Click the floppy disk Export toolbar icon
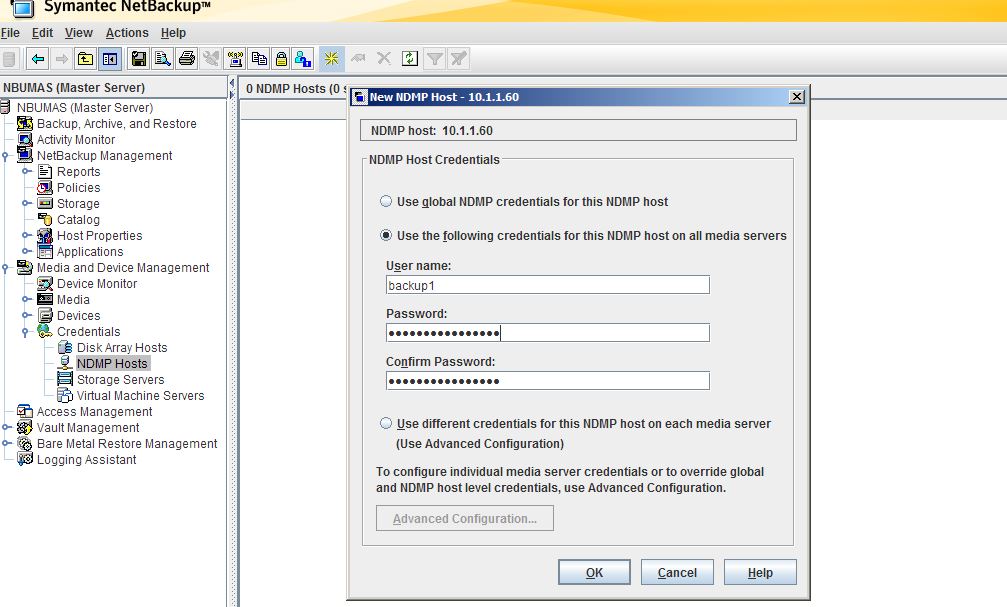The height and width of the screenshot is (607, 1007). tap(137, 58)
